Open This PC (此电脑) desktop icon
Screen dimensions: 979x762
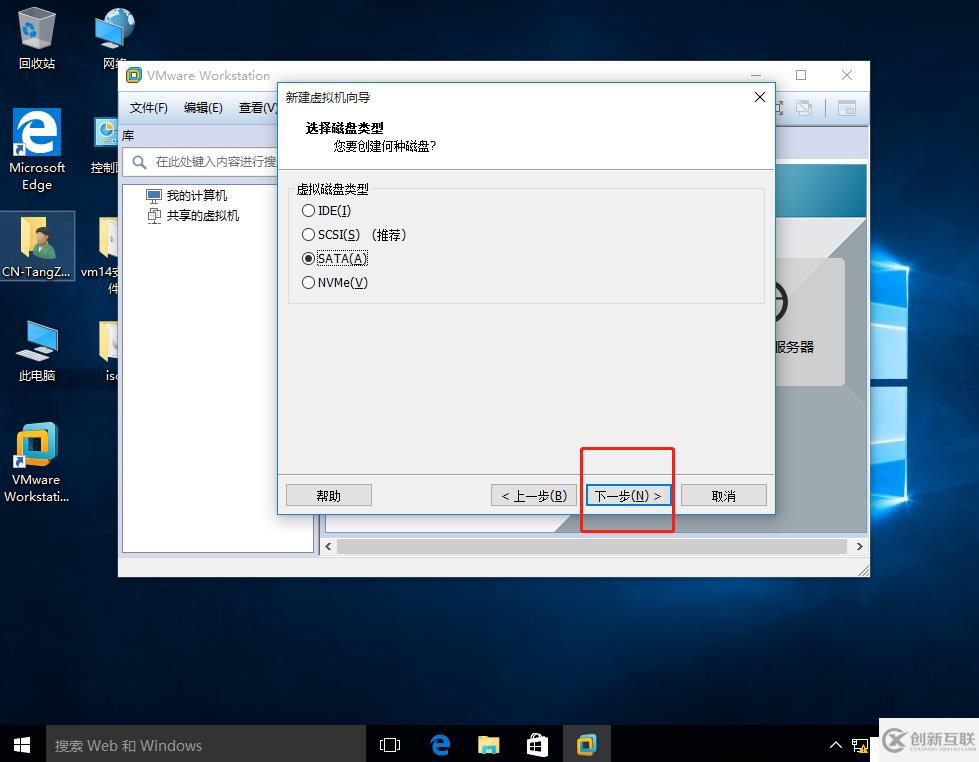tap(37, 345)
